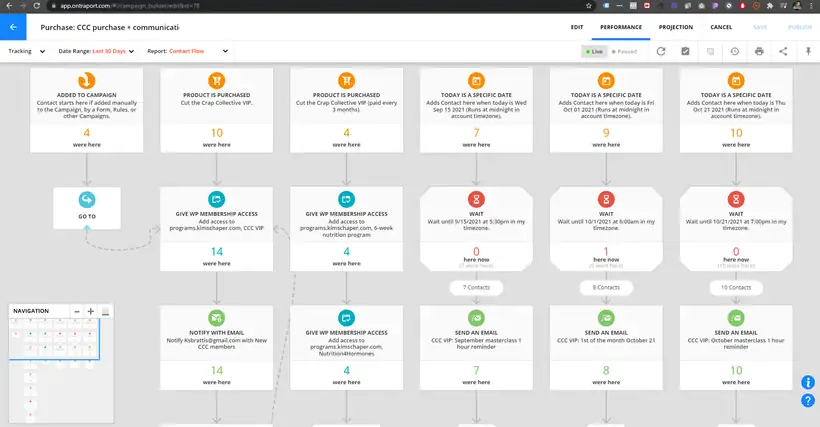
Task: Open the blue help question mark icon
Action: tap(808, 400)
